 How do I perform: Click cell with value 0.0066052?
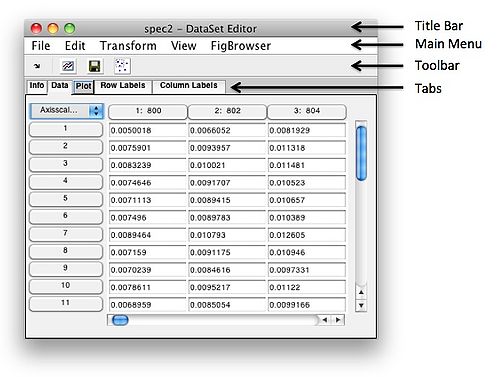pyautogui.click(x=227, y=130)
